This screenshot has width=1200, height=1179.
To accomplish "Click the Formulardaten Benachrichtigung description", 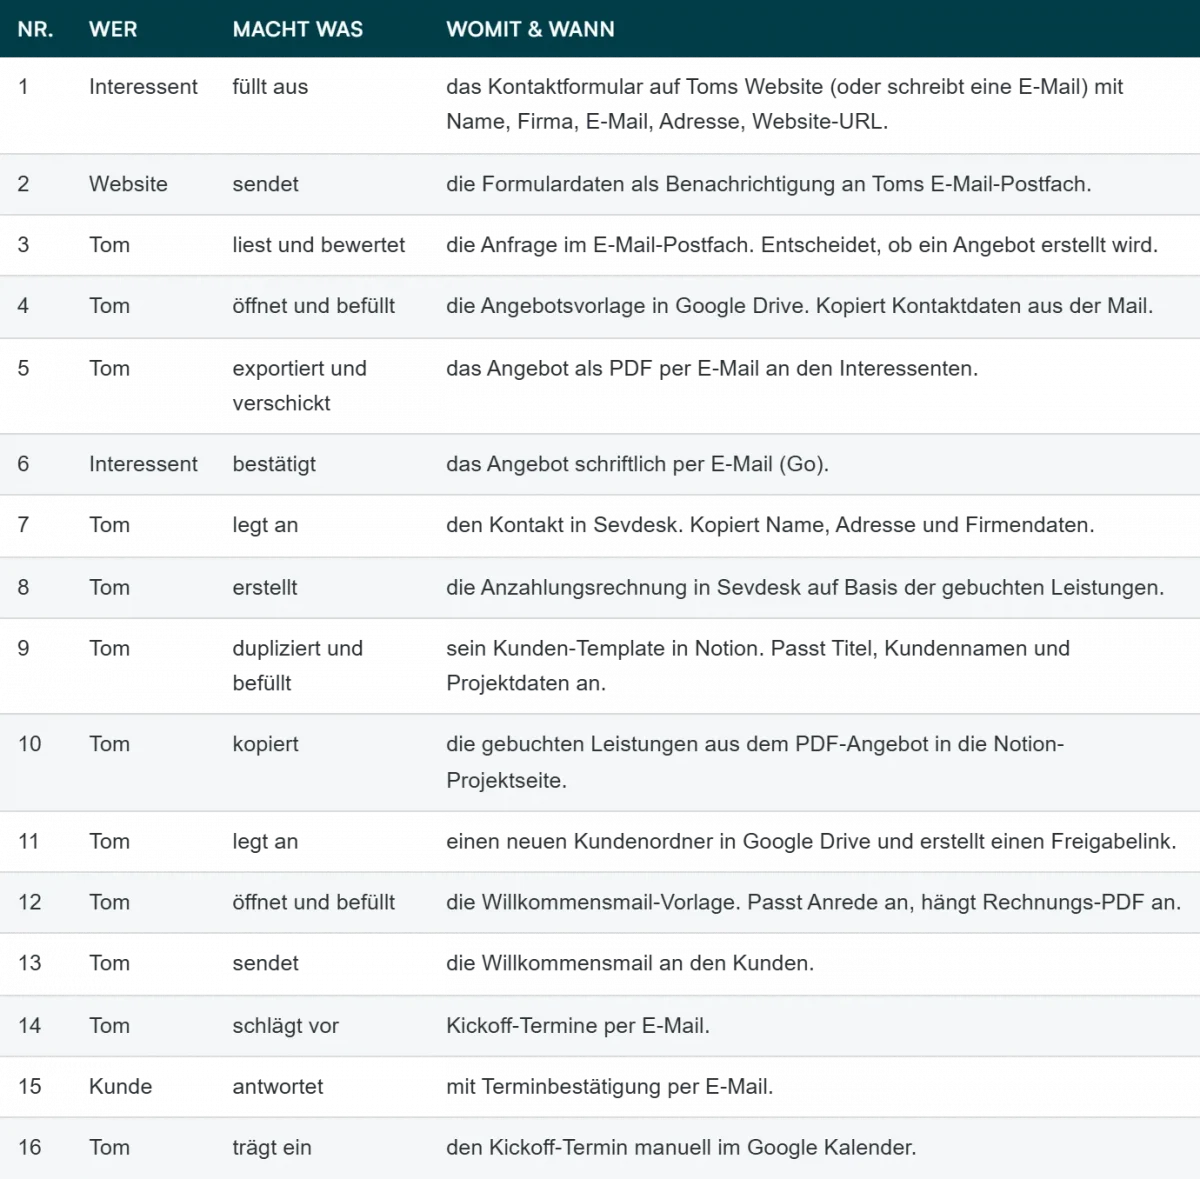I will coord(768,184).
